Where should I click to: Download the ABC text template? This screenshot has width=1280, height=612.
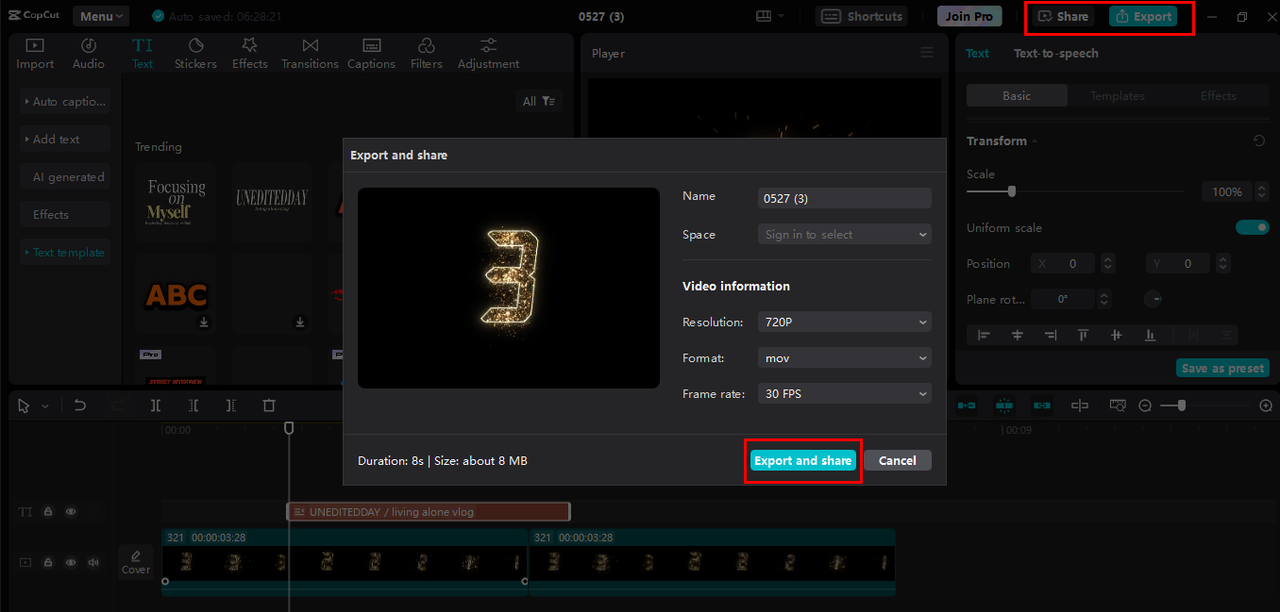[204, 322]
